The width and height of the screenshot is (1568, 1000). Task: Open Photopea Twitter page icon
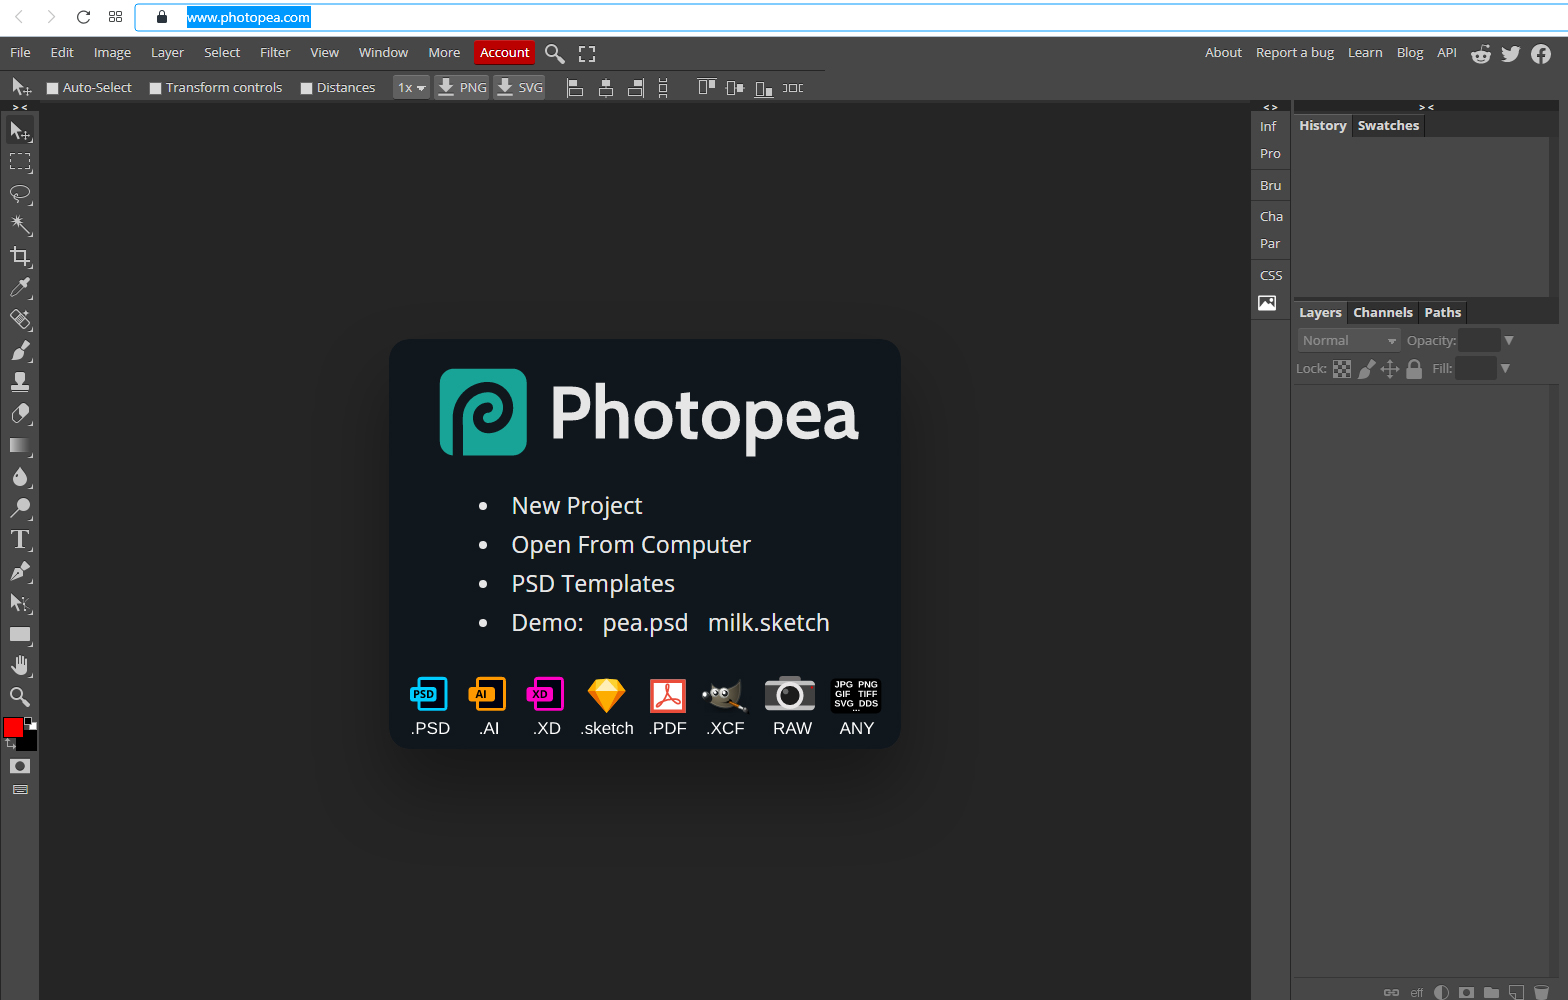pos(1511,54)
